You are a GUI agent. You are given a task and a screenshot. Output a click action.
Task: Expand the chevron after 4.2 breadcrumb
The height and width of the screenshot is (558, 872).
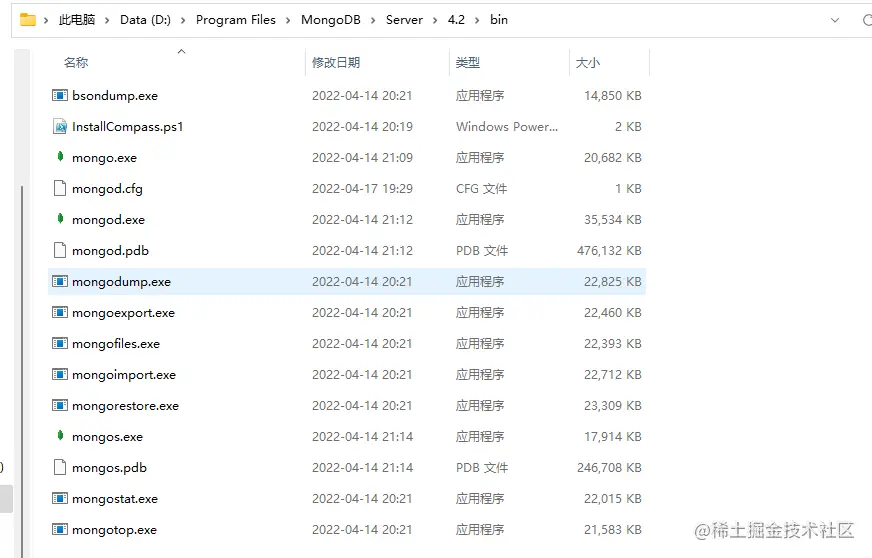click(x=477, y=20)
